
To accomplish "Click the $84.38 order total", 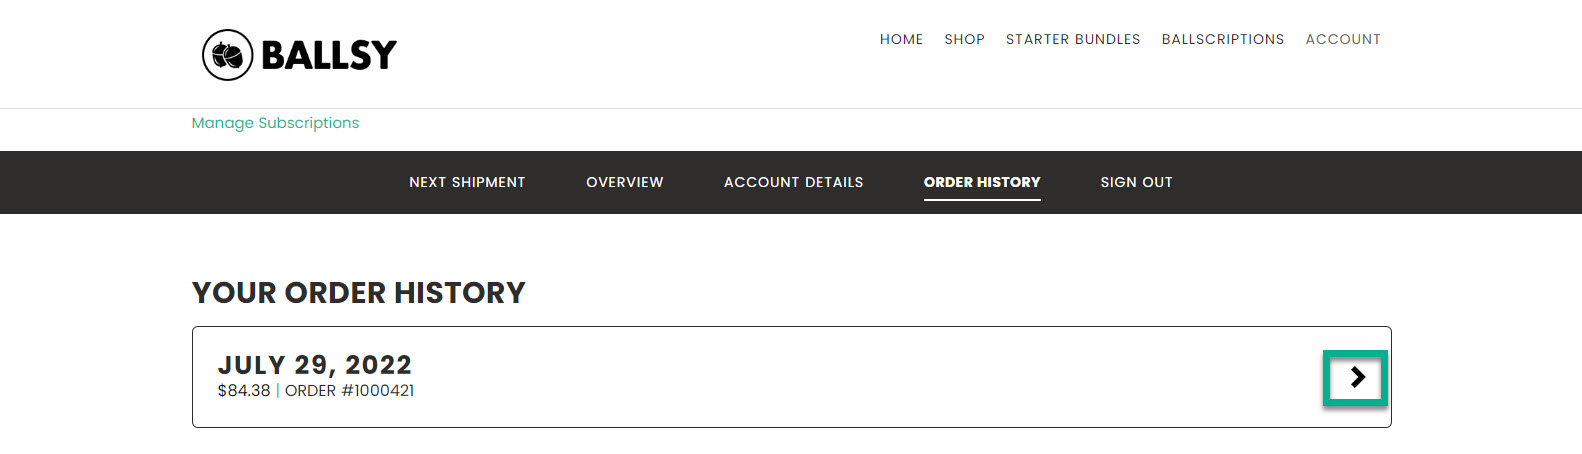I will click(244, 391).
